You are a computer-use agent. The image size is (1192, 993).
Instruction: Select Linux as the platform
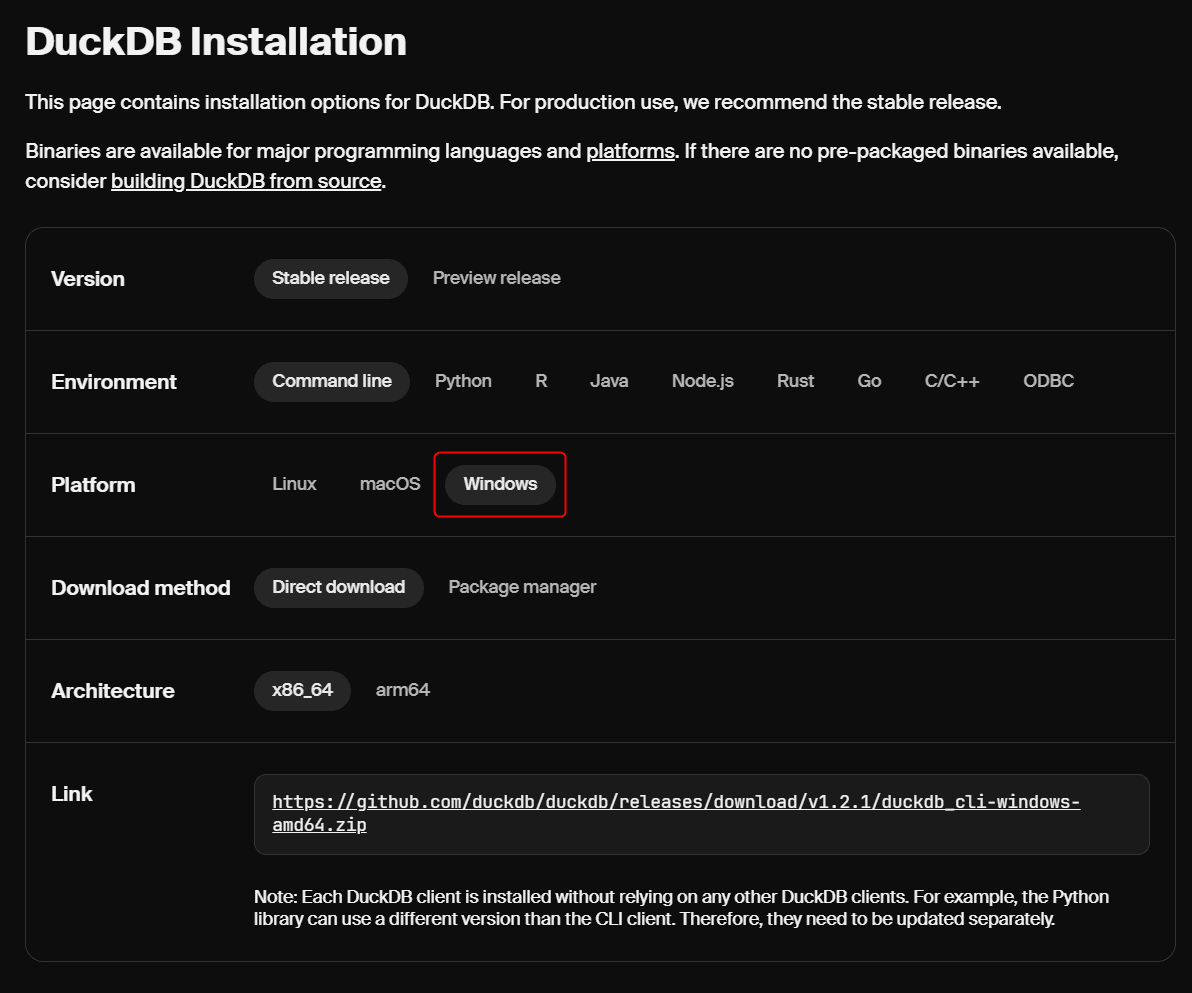[294, 484]
